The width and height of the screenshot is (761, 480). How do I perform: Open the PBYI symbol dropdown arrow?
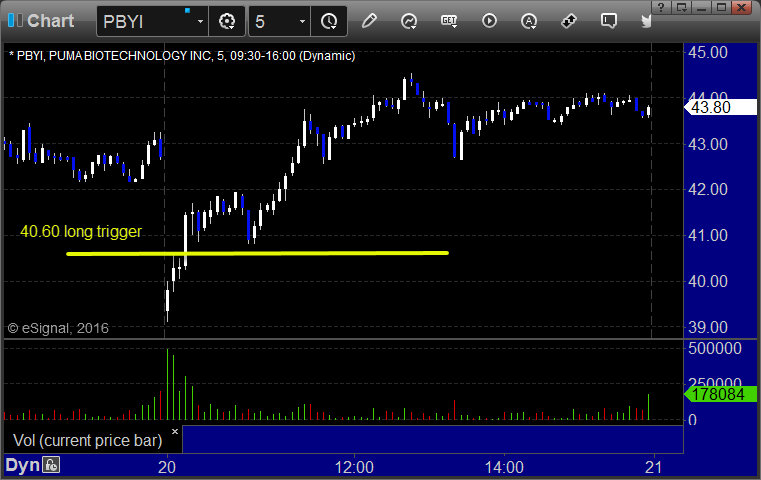pos(200,21)
